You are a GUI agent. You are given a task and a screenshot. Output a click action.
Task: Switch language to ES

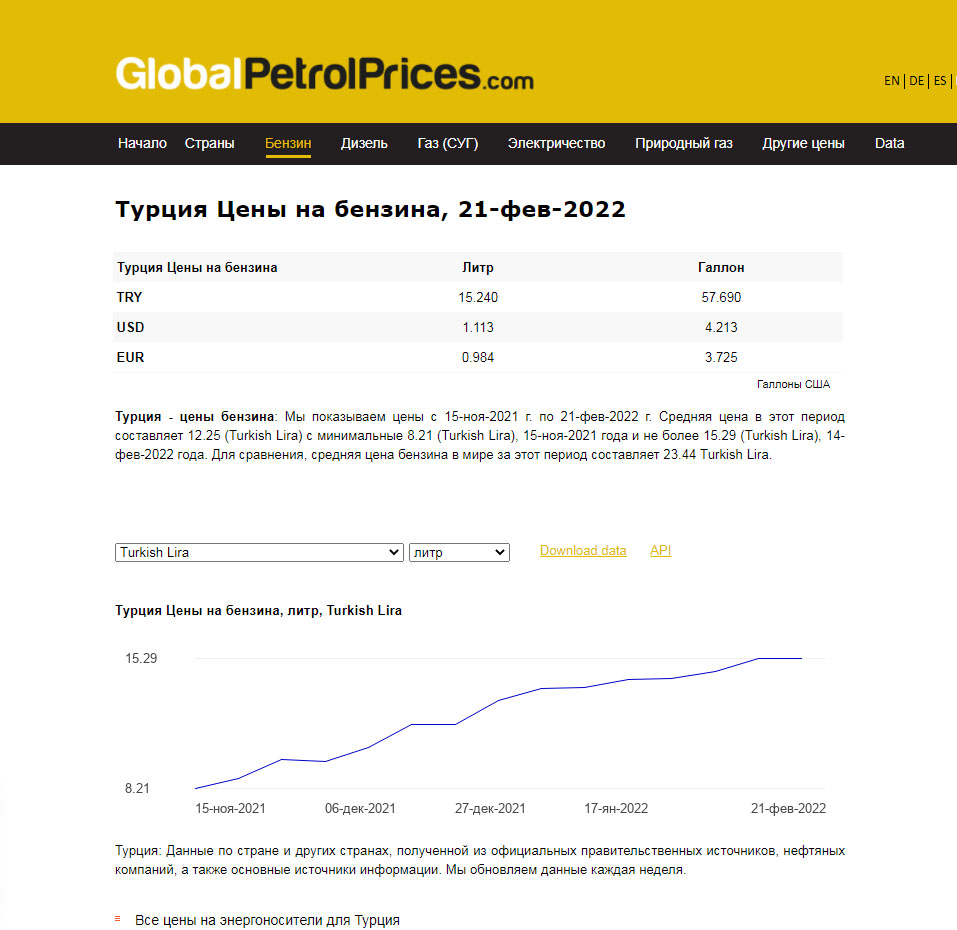point(940,81)
